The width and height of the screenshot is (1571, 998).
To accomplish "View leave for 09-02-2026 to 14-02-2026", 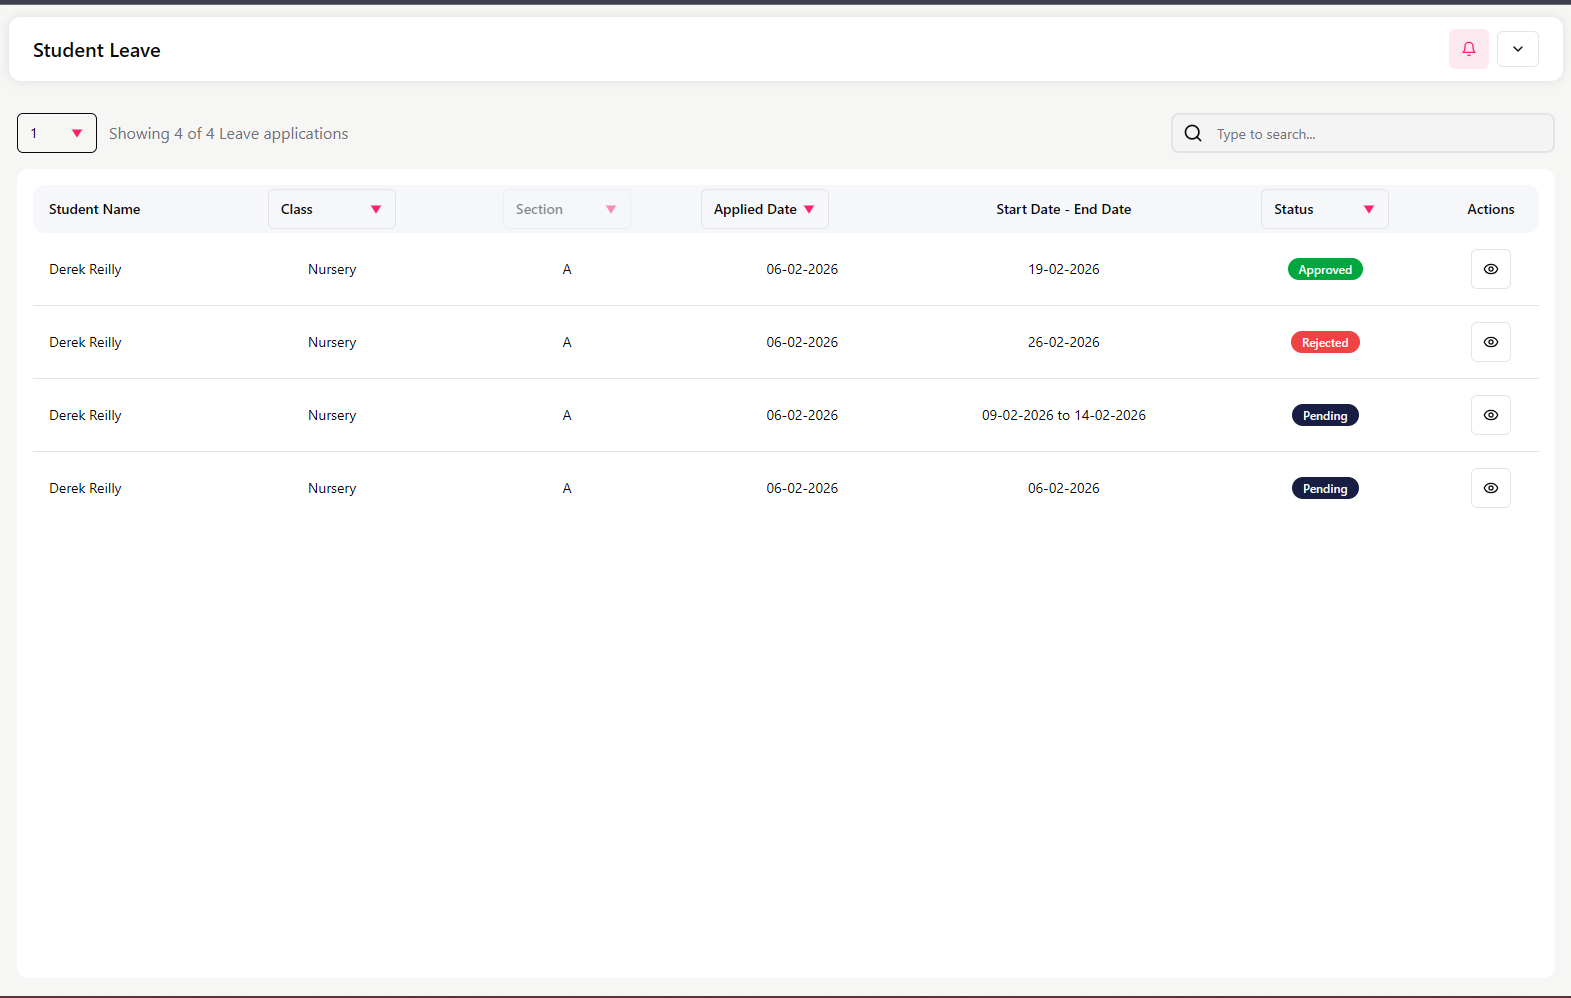I will [1490, 415].
